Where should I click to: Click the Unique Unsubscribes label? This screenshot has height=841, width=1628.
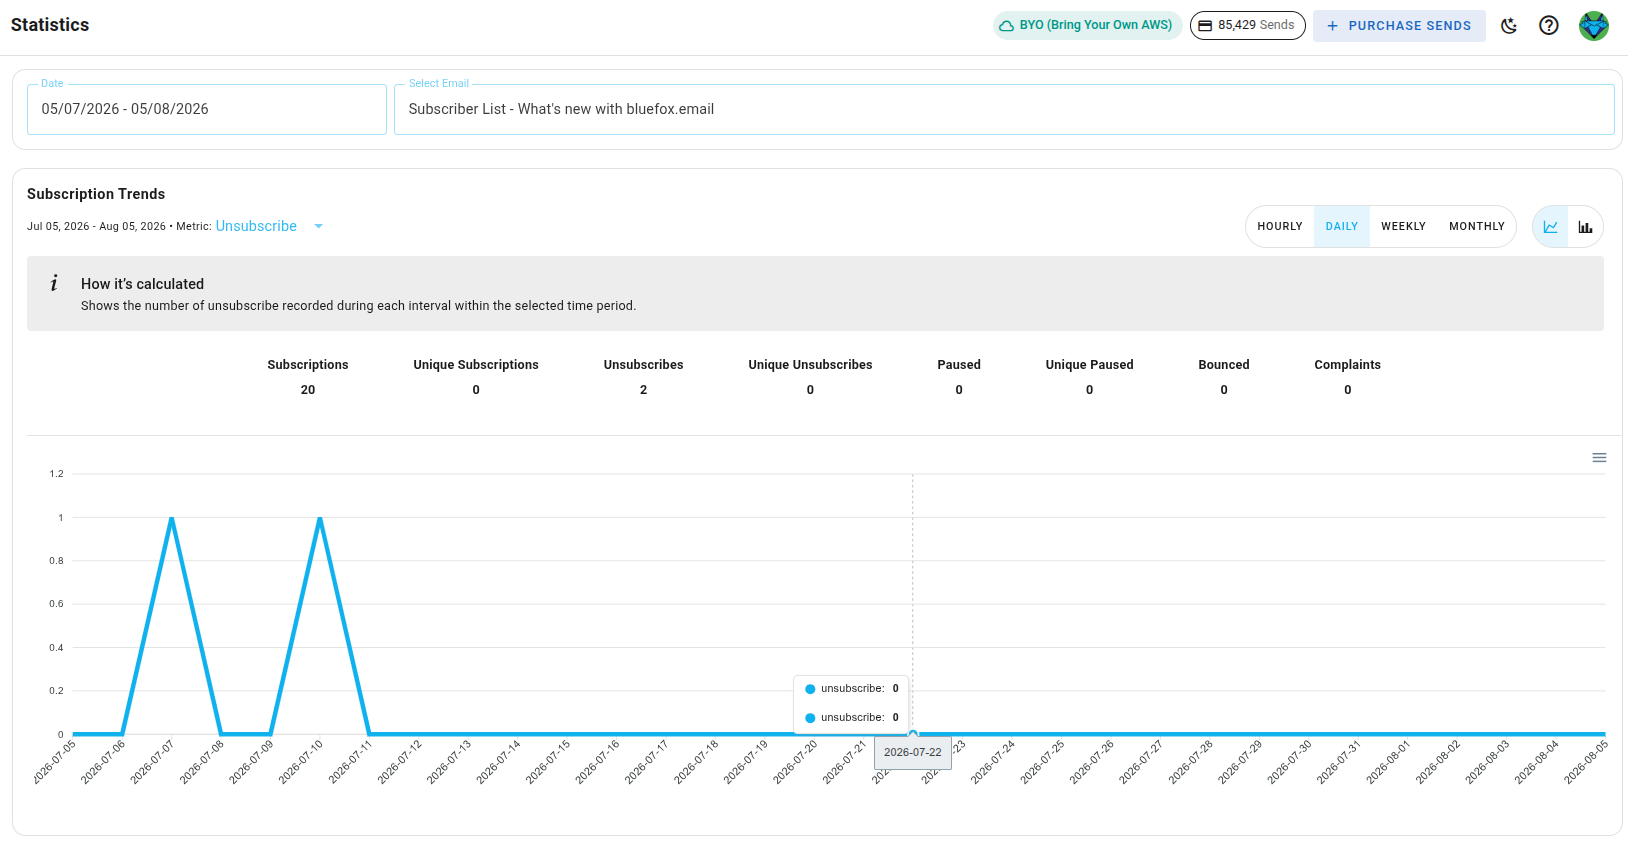point(810,365)
